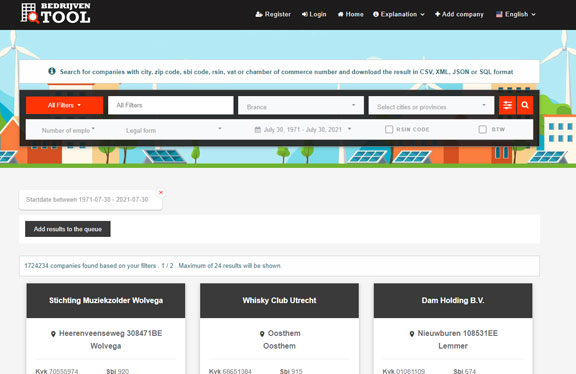The width and height of the screenshot is (576, 374).
Task: Open Select cities or provinces dropdown
Action: [x=431, y=106]
